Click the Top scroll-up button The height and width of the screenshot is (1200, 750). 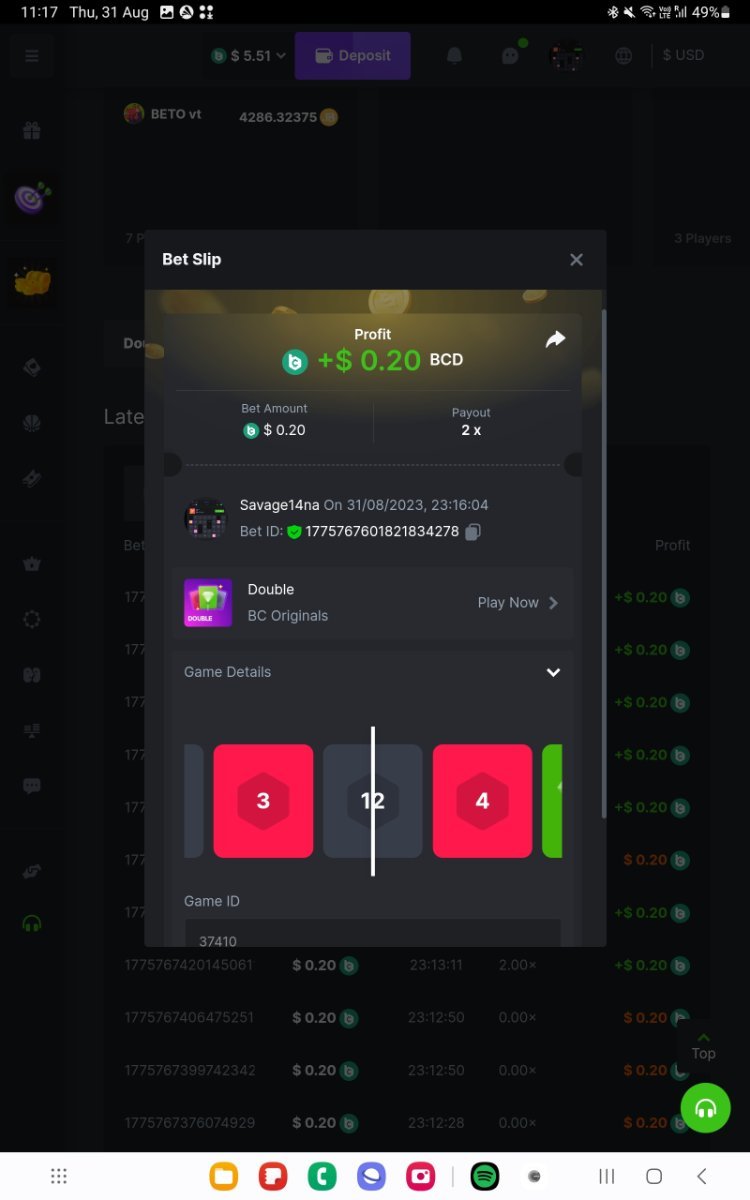pyautogui.click(x=703, y=1045)
